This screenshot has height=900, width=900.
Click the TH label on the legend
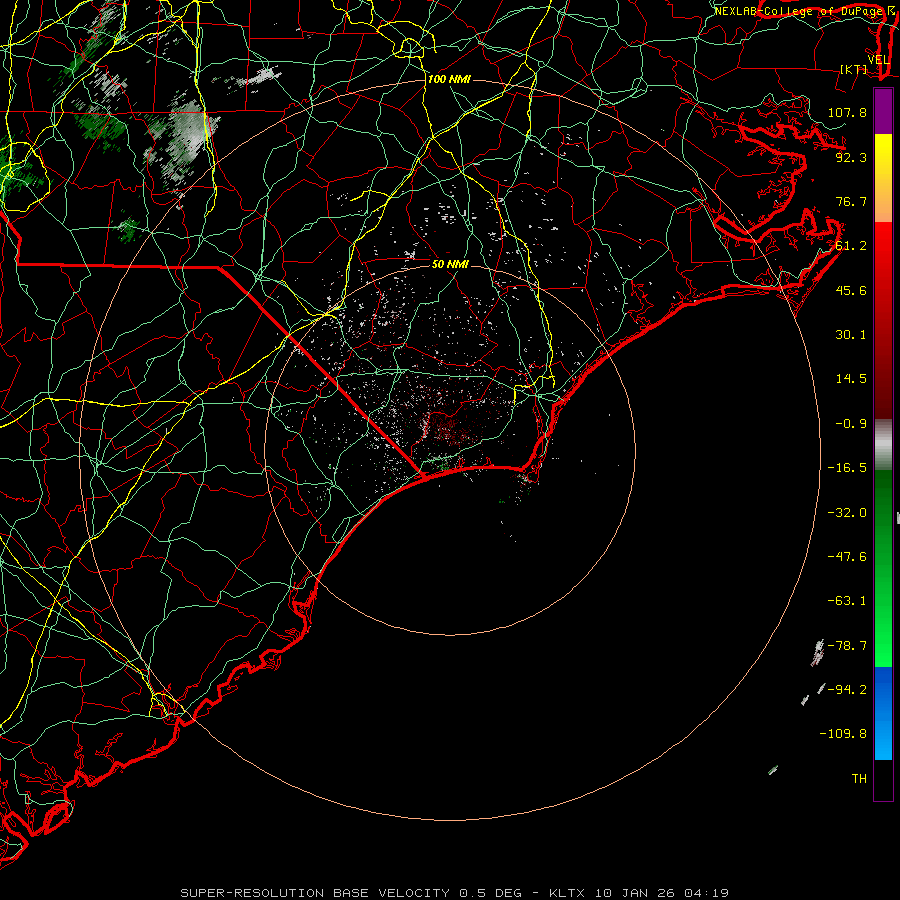point(859,779)
